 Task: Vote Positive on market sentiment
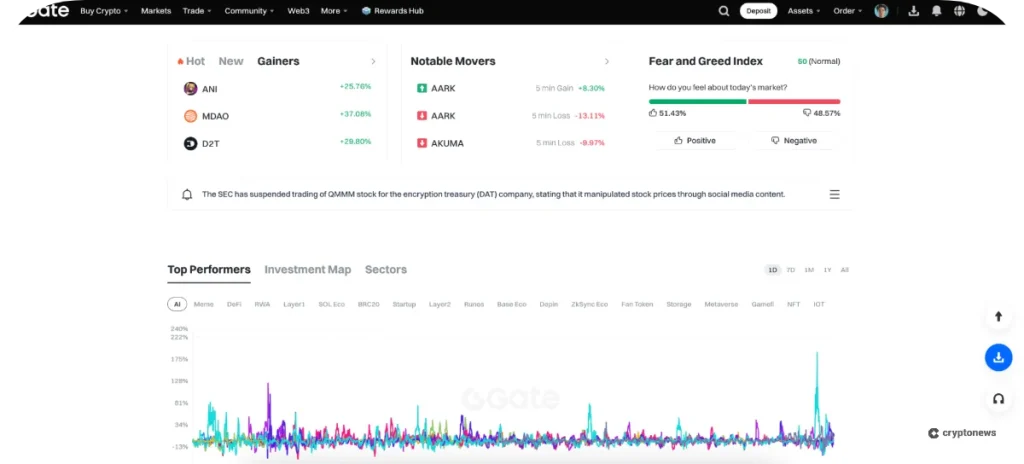coord(695,141)
